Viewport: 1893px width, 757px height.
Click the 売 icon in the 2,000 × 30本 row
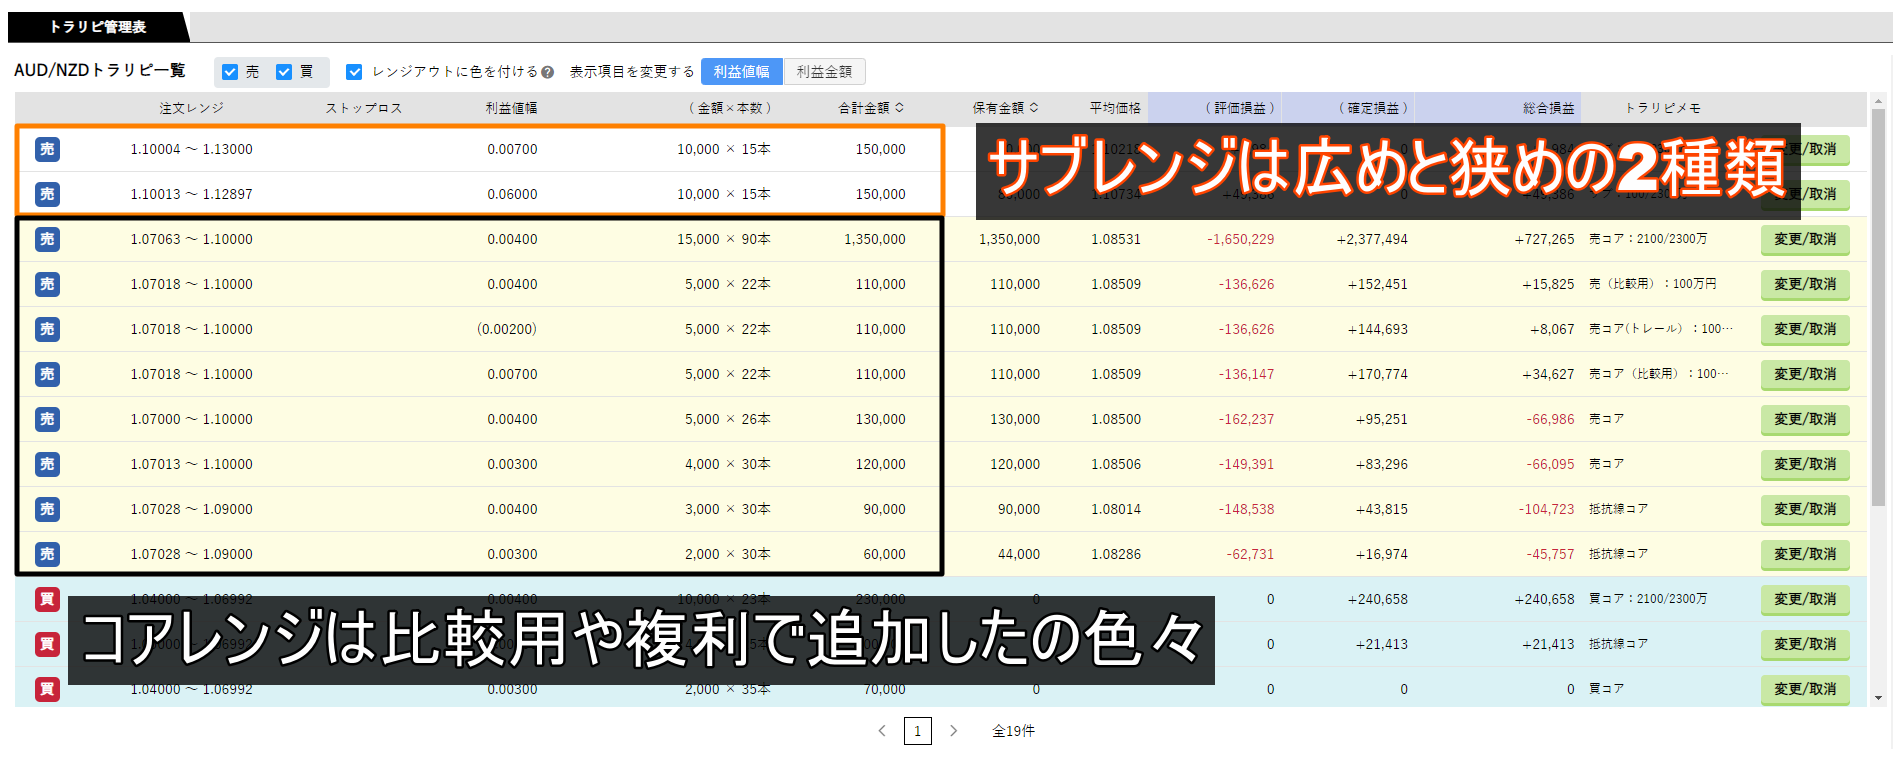tap(47, 554)
